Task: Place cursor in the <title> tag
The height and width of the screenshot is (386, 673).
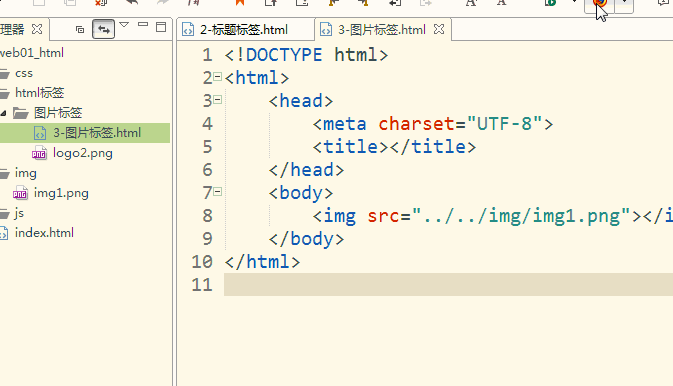Action: [x=351, y=147]
